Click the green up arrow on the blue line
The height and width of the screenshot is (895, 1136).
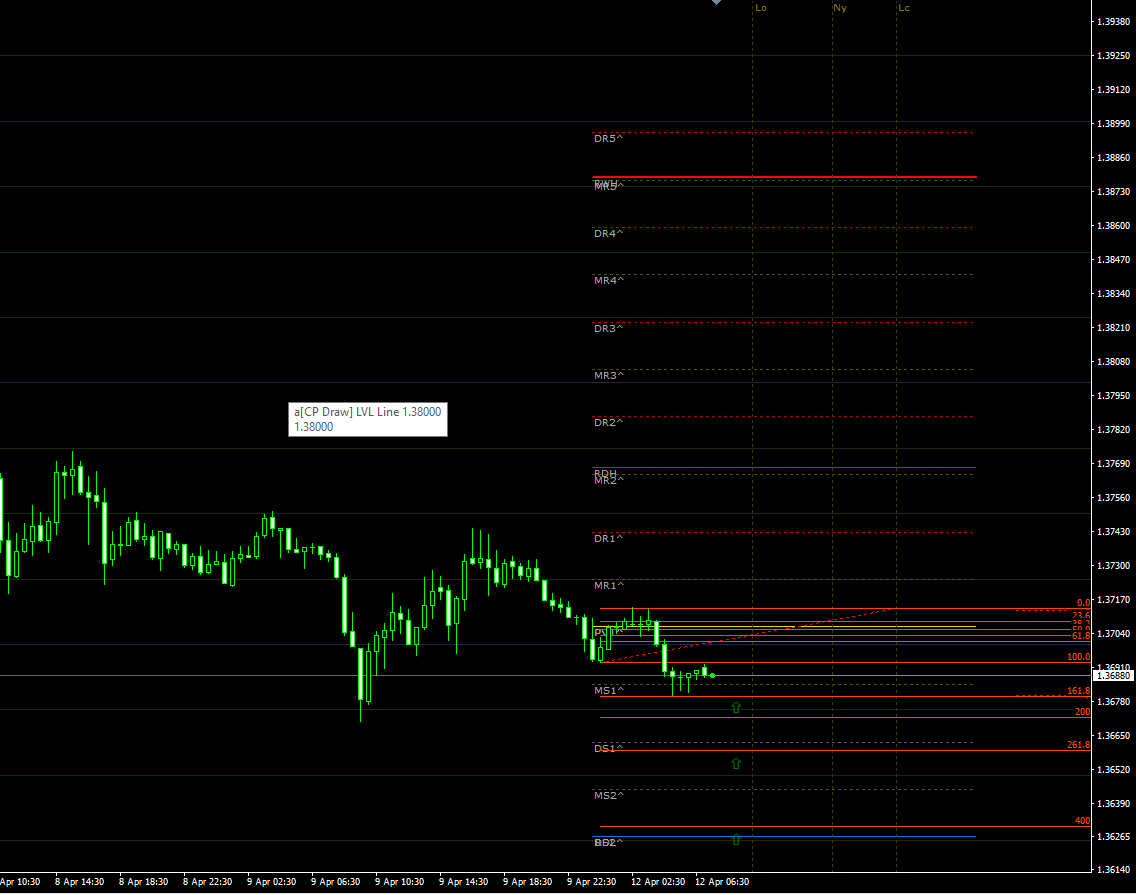point(736,838)
